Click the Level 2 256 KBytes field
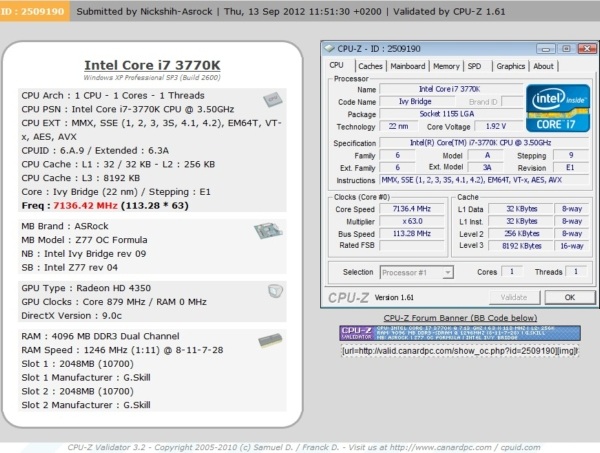Screen dimensions: 600x453 tap(521, 233)
